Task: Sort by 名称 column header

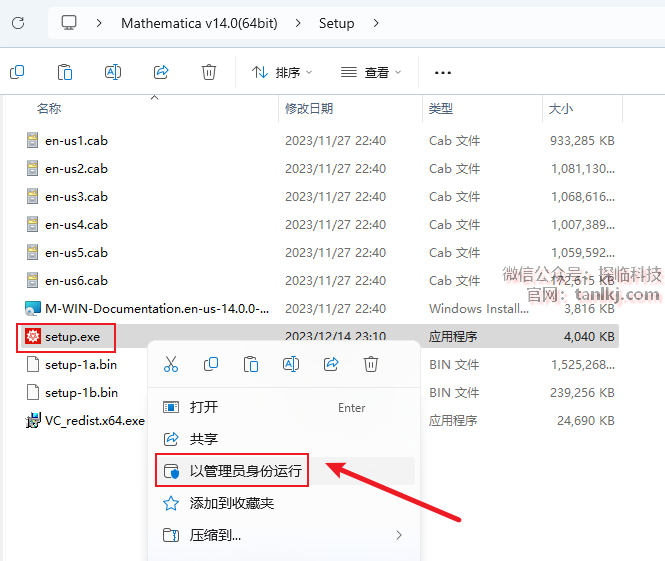Action: tap(49, 109)
